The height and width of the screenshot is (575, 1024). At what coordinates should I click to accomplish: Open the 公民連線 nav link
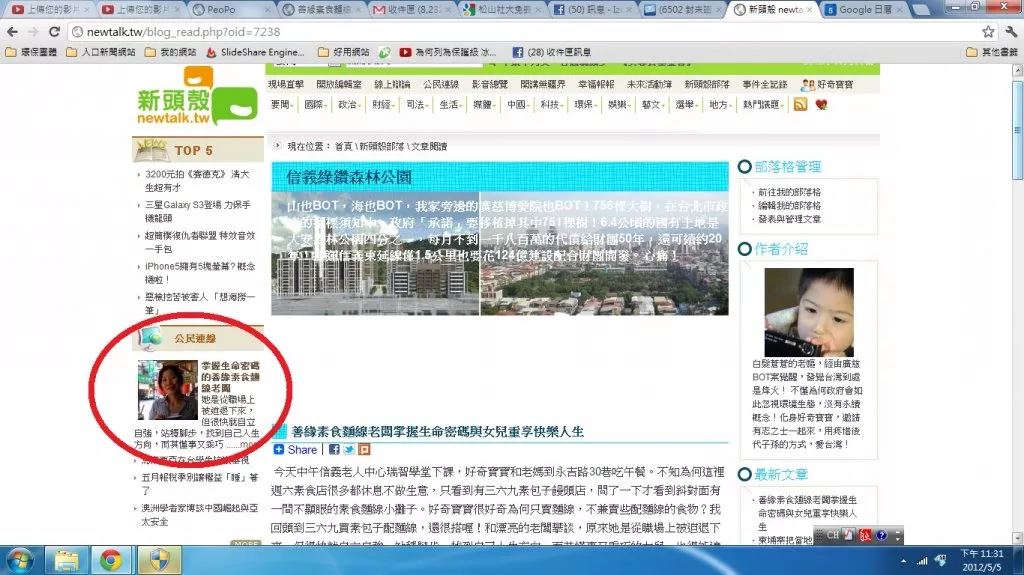click(x=441, y=84)
